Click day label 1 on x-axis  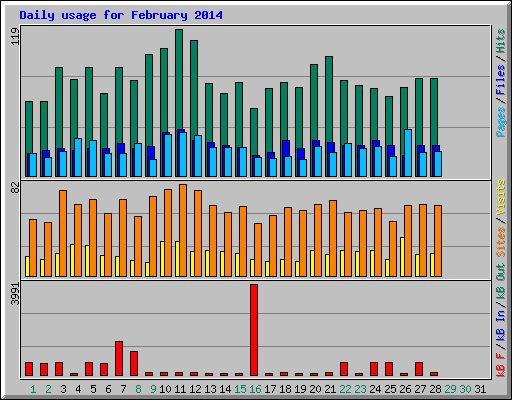[33, 389]
